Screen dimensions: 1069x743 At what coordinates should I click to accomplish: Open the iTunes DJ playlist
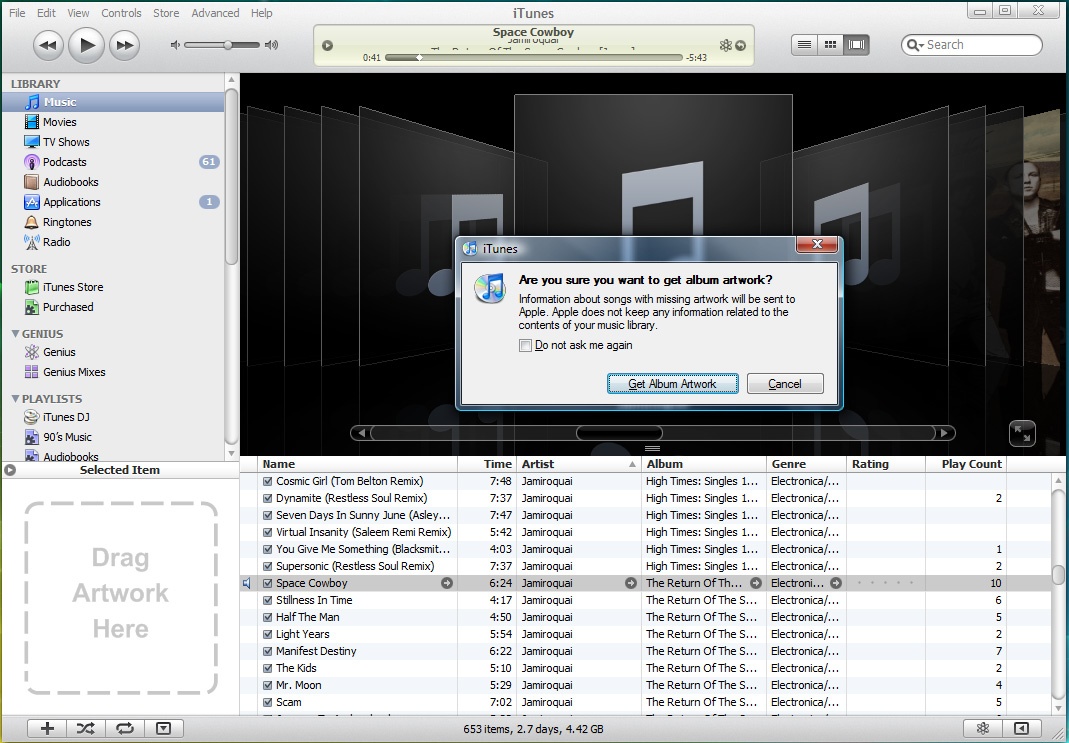113,417
